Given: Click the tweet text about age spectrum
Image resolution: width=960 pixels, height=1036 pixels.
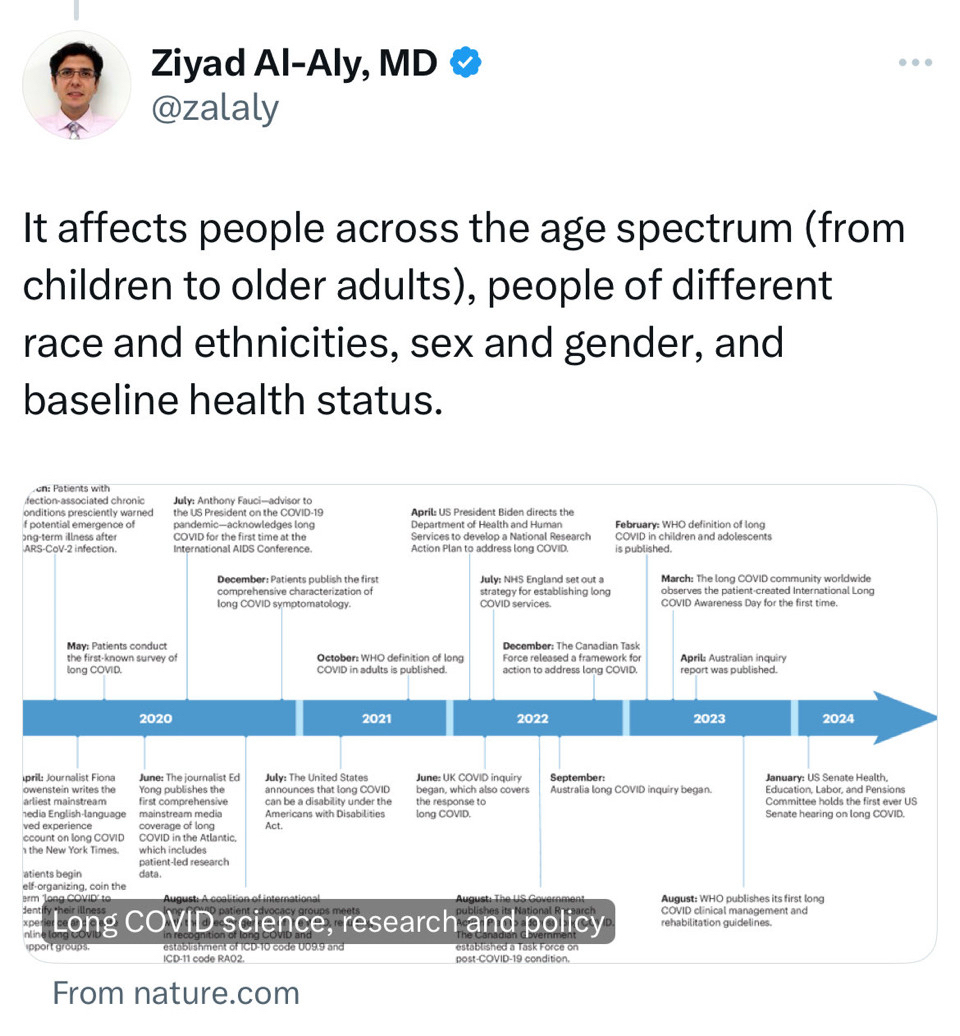Looking at the screenshot, I should coord(463,314).
